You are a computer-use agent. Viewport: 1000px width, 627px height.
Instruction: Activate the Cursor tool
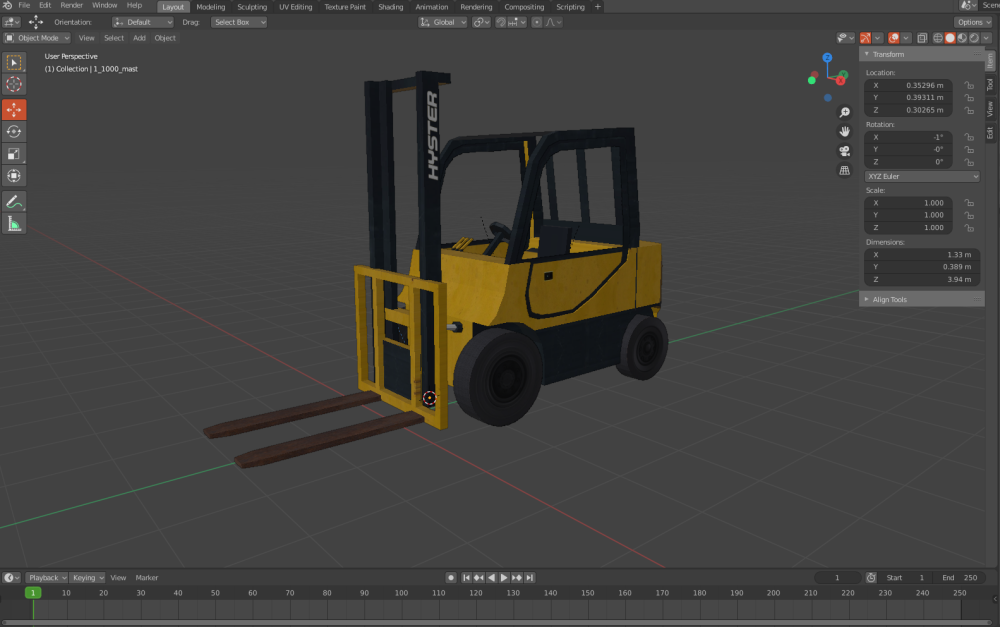(14, 85)
